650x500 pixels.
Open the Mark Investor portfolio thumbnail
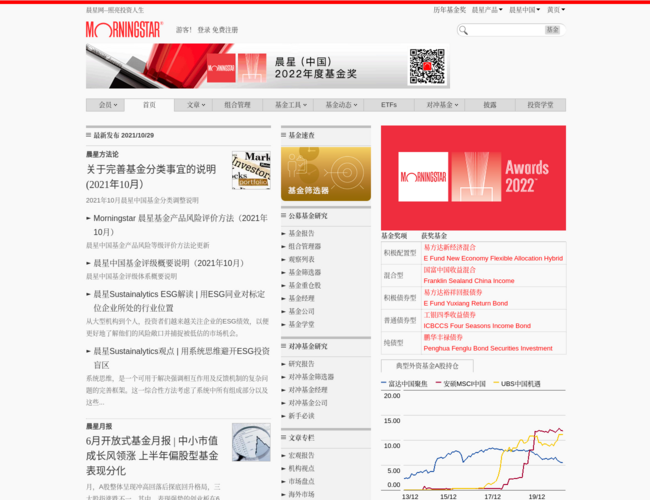pyautogui.click(x=250, y=170)
